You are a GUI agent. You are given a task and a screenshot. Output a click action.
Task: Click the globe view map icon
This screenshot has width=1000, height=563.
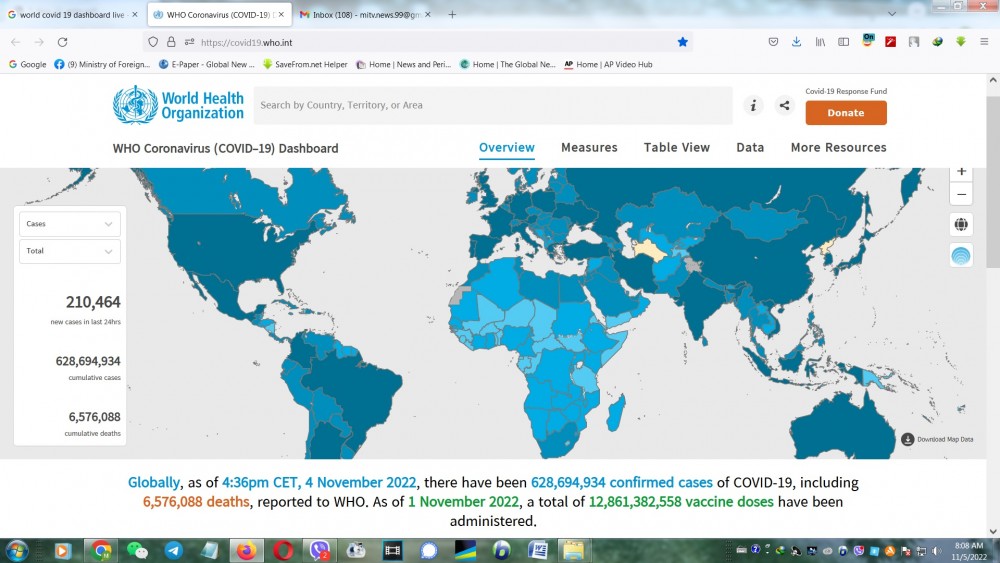[x=961, y=224]
